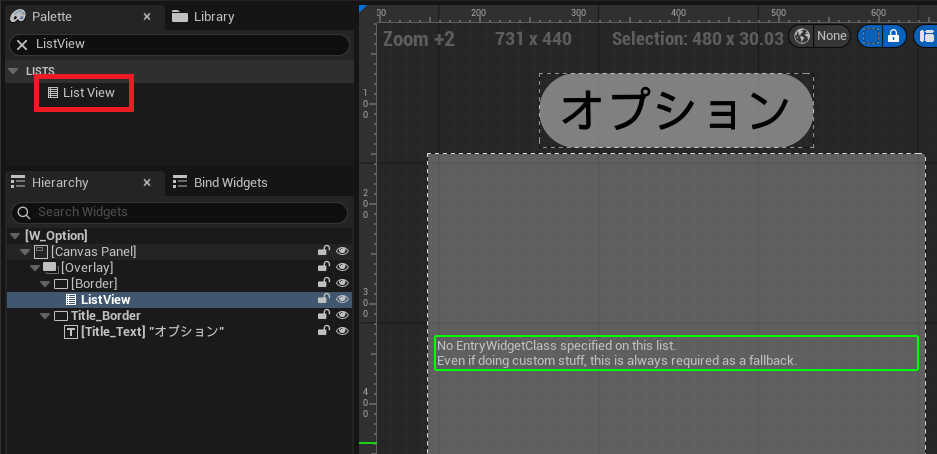Select List View entry in Palette
Screen dimensions: 937x454
[88, 93]
